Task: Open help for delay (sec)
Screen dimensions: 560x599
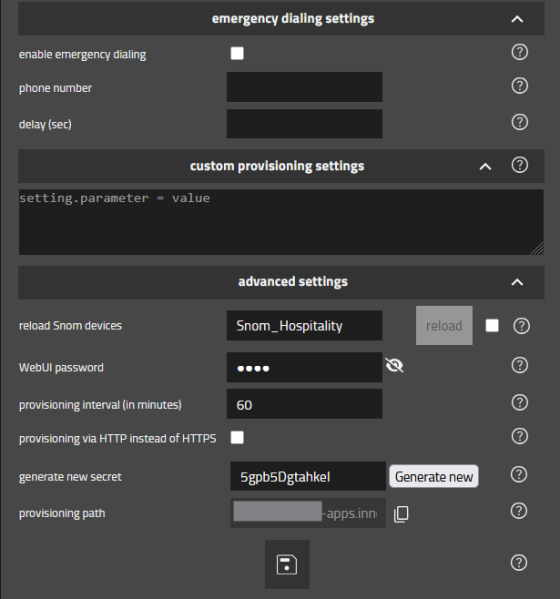Action: click(x=520, y=122)
